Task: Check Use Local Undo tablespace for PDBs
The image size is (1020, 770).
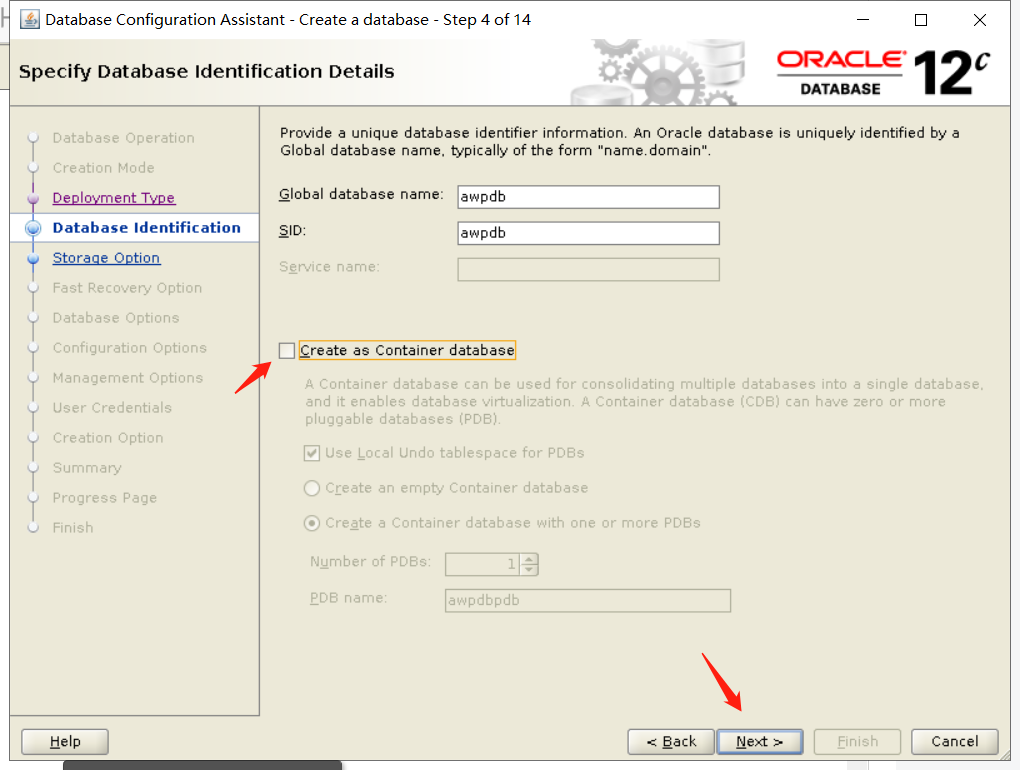Action: point(310,452)
